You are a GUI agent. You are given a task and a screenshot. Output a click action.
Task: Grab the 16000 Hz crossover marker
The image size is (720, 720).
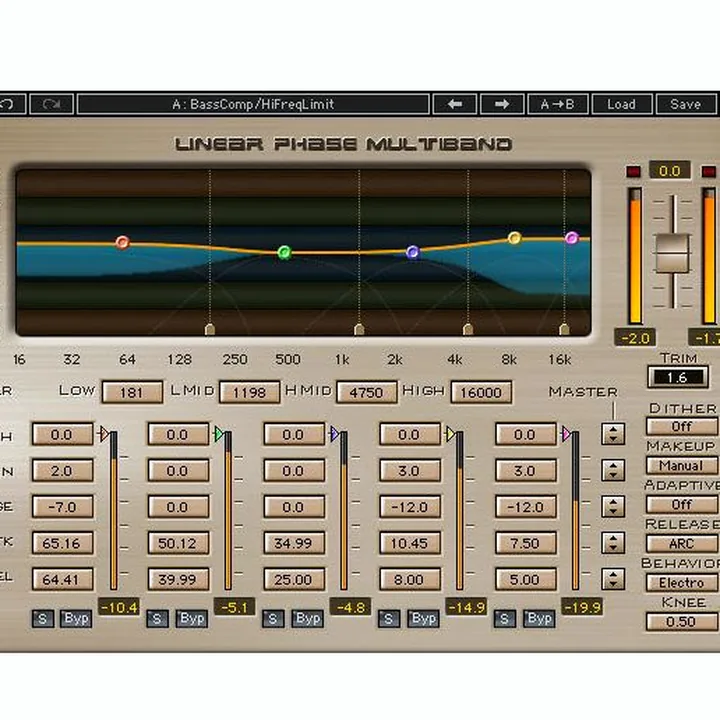click(x=564, y=329)
